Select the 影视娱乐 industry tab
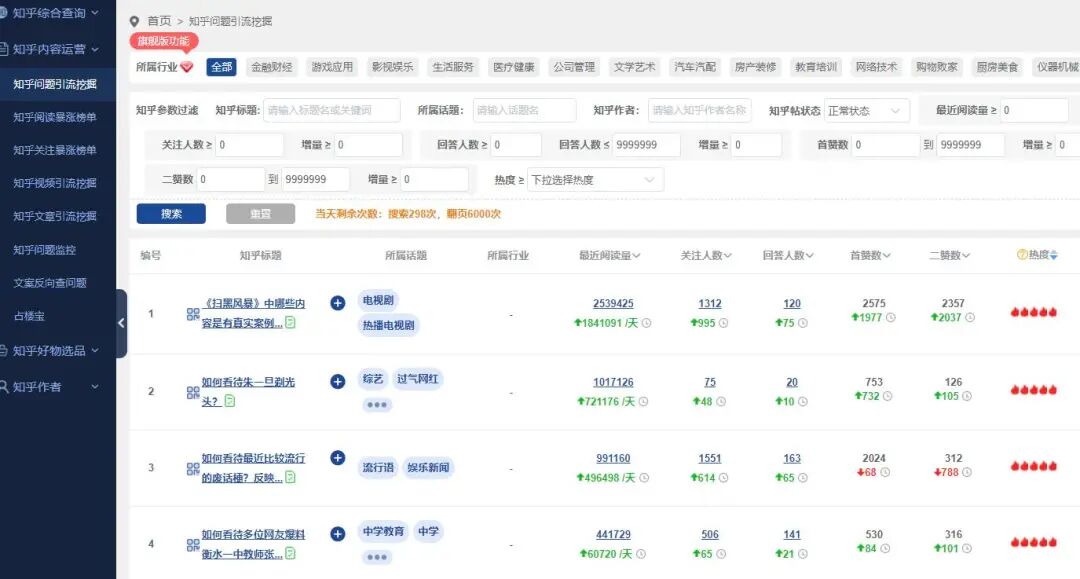Viewport: 1080px width, 579px height. coord(393,67)
